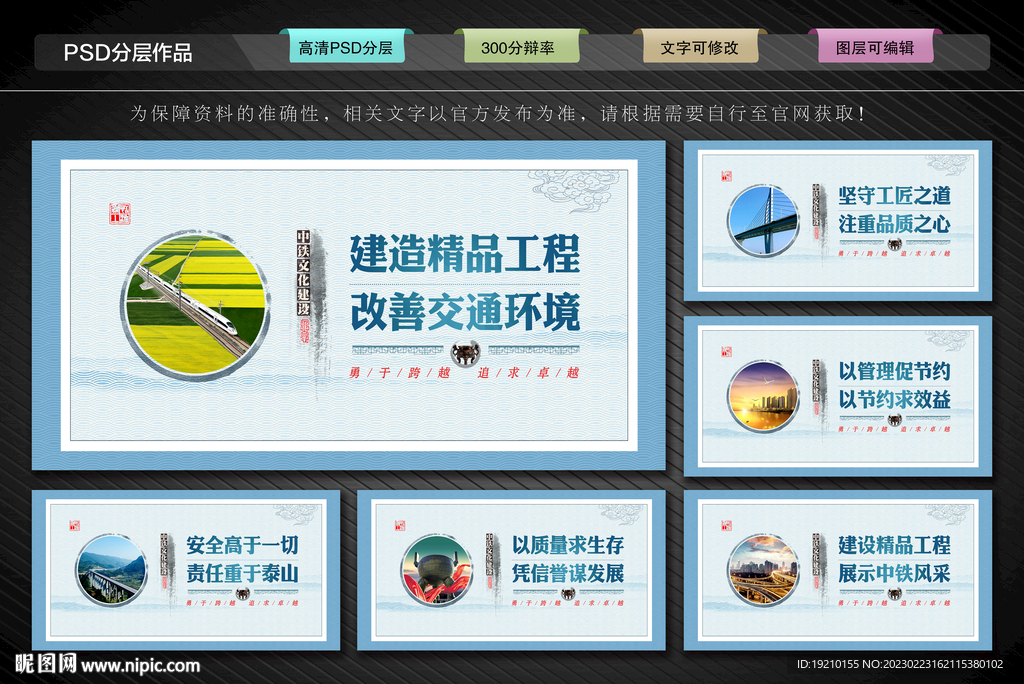Select the beetle sculpture emblem on quality poster

[438, 566]
